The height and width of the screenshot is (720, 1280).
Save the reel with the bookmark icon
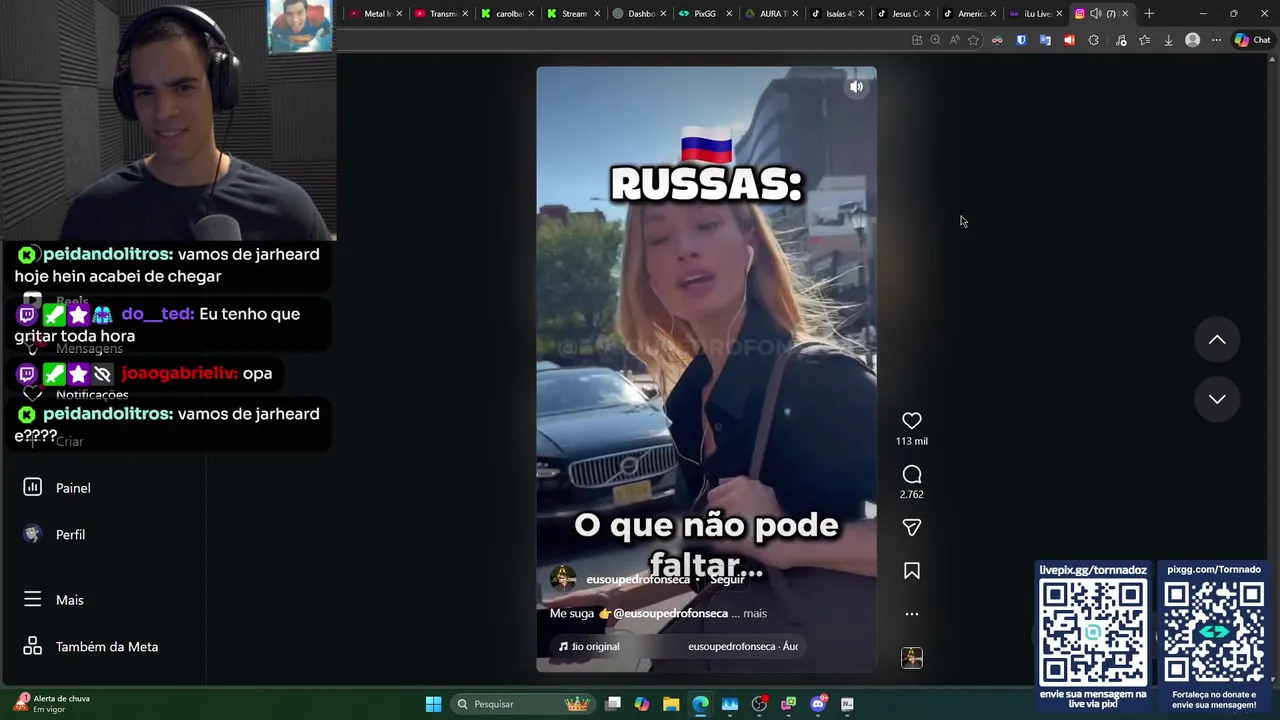point(911,571)
